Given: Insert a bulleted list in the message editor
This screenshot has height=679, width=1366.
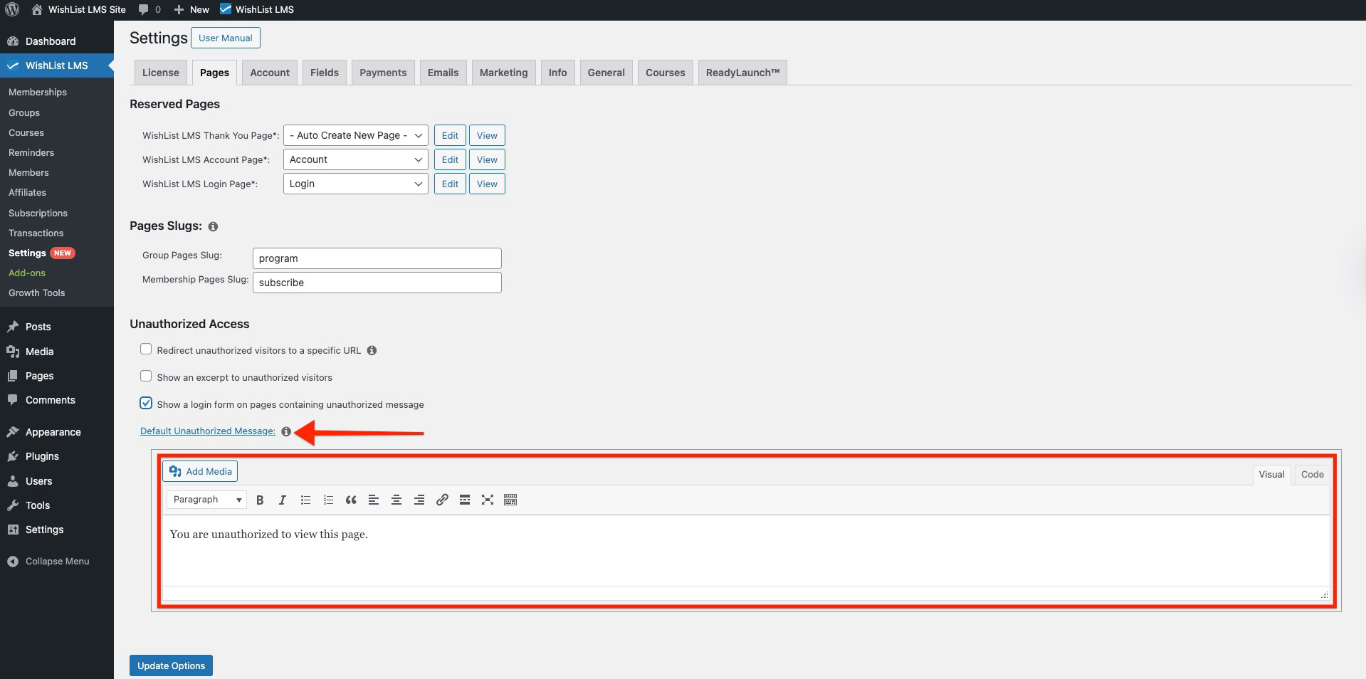Looking at the screenshot, I should coord(306,500).
